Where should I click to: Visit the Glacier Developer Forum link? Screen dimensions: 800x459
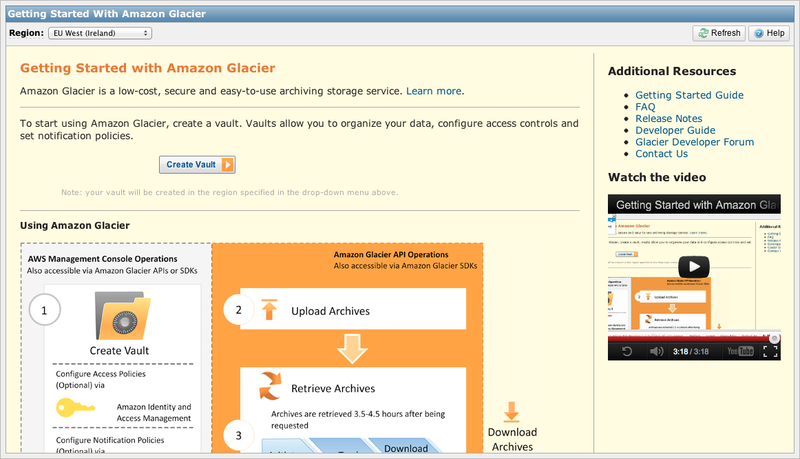694,142
